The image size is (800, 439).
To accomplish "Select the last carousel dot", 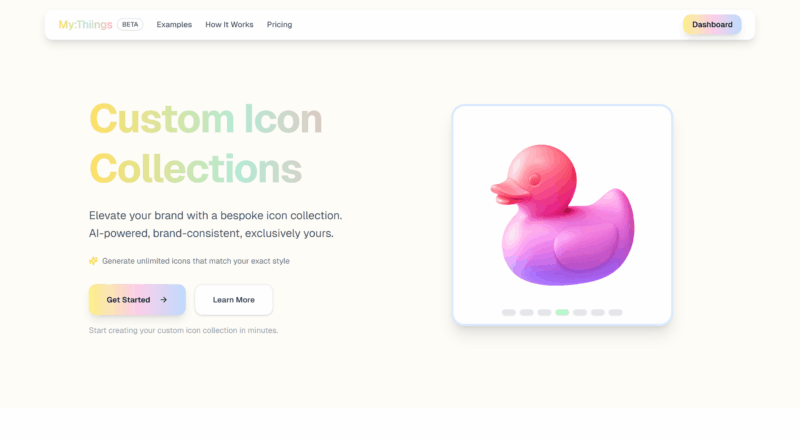I will tap(616, 312).
